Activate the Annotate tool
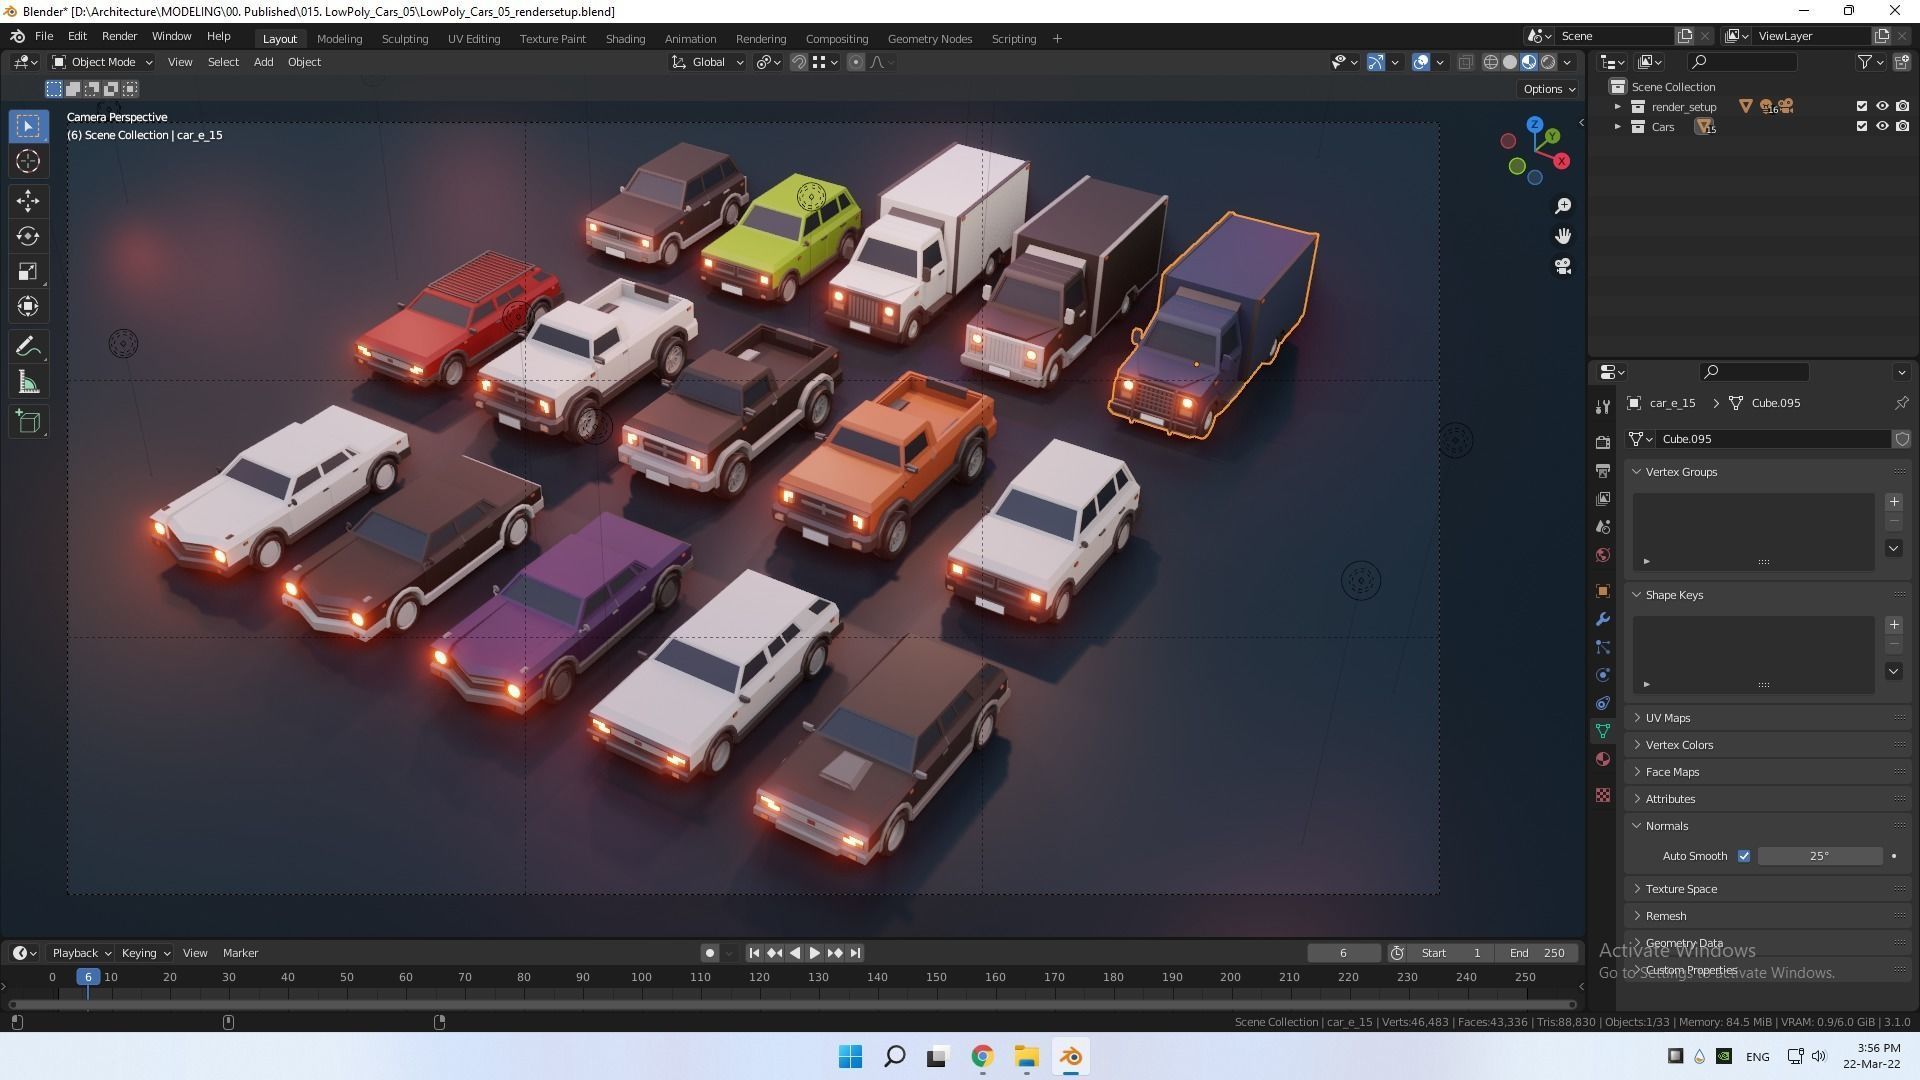Screen dimensions: 1920x1080 pos(28,347)
